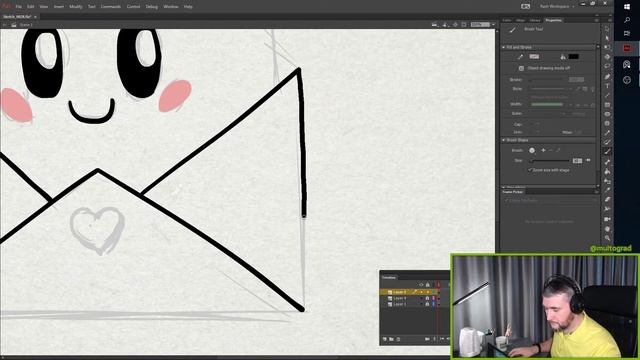Open the Commands menu
This screenshot has height=360, width=640.
tap(110, 7)
